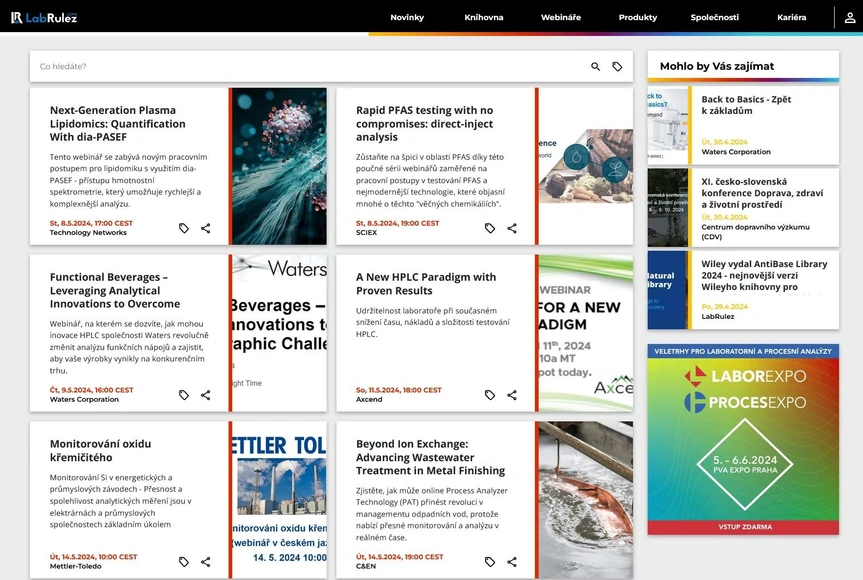863x580 pixels.
Task: Click 'C&EN' organizer text
Action: click(x=366, y=566)
